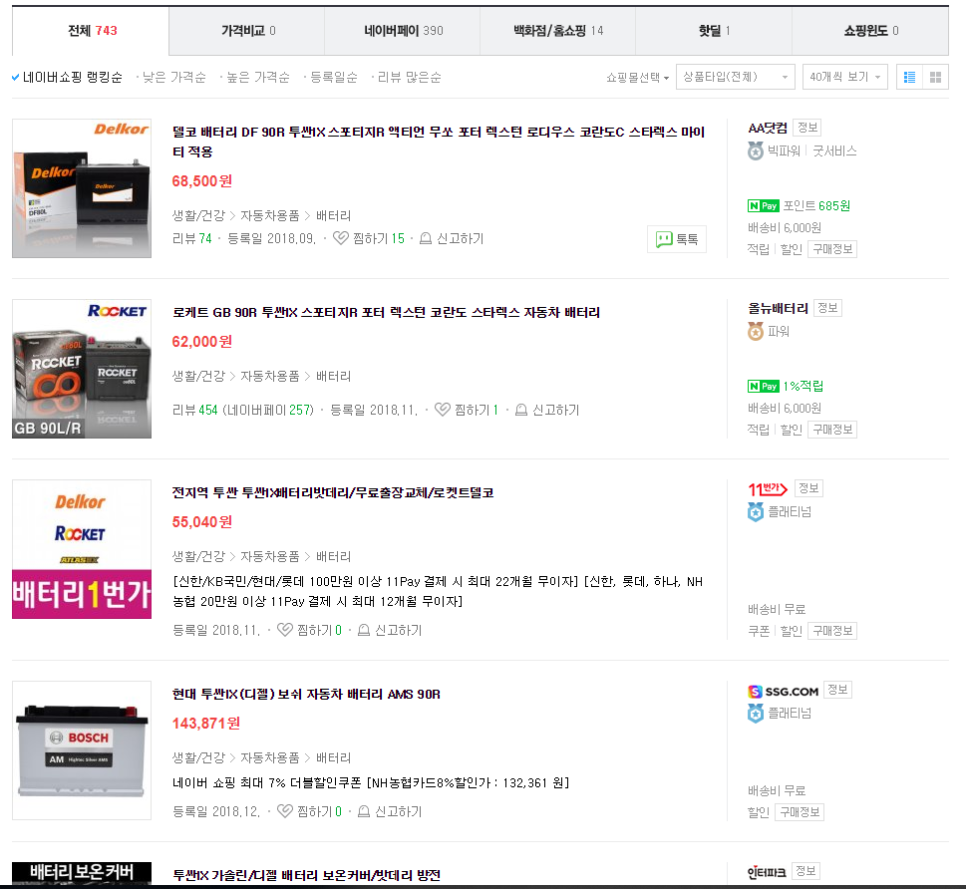
Task: Switch to list view icon
Action: point(909,77)
